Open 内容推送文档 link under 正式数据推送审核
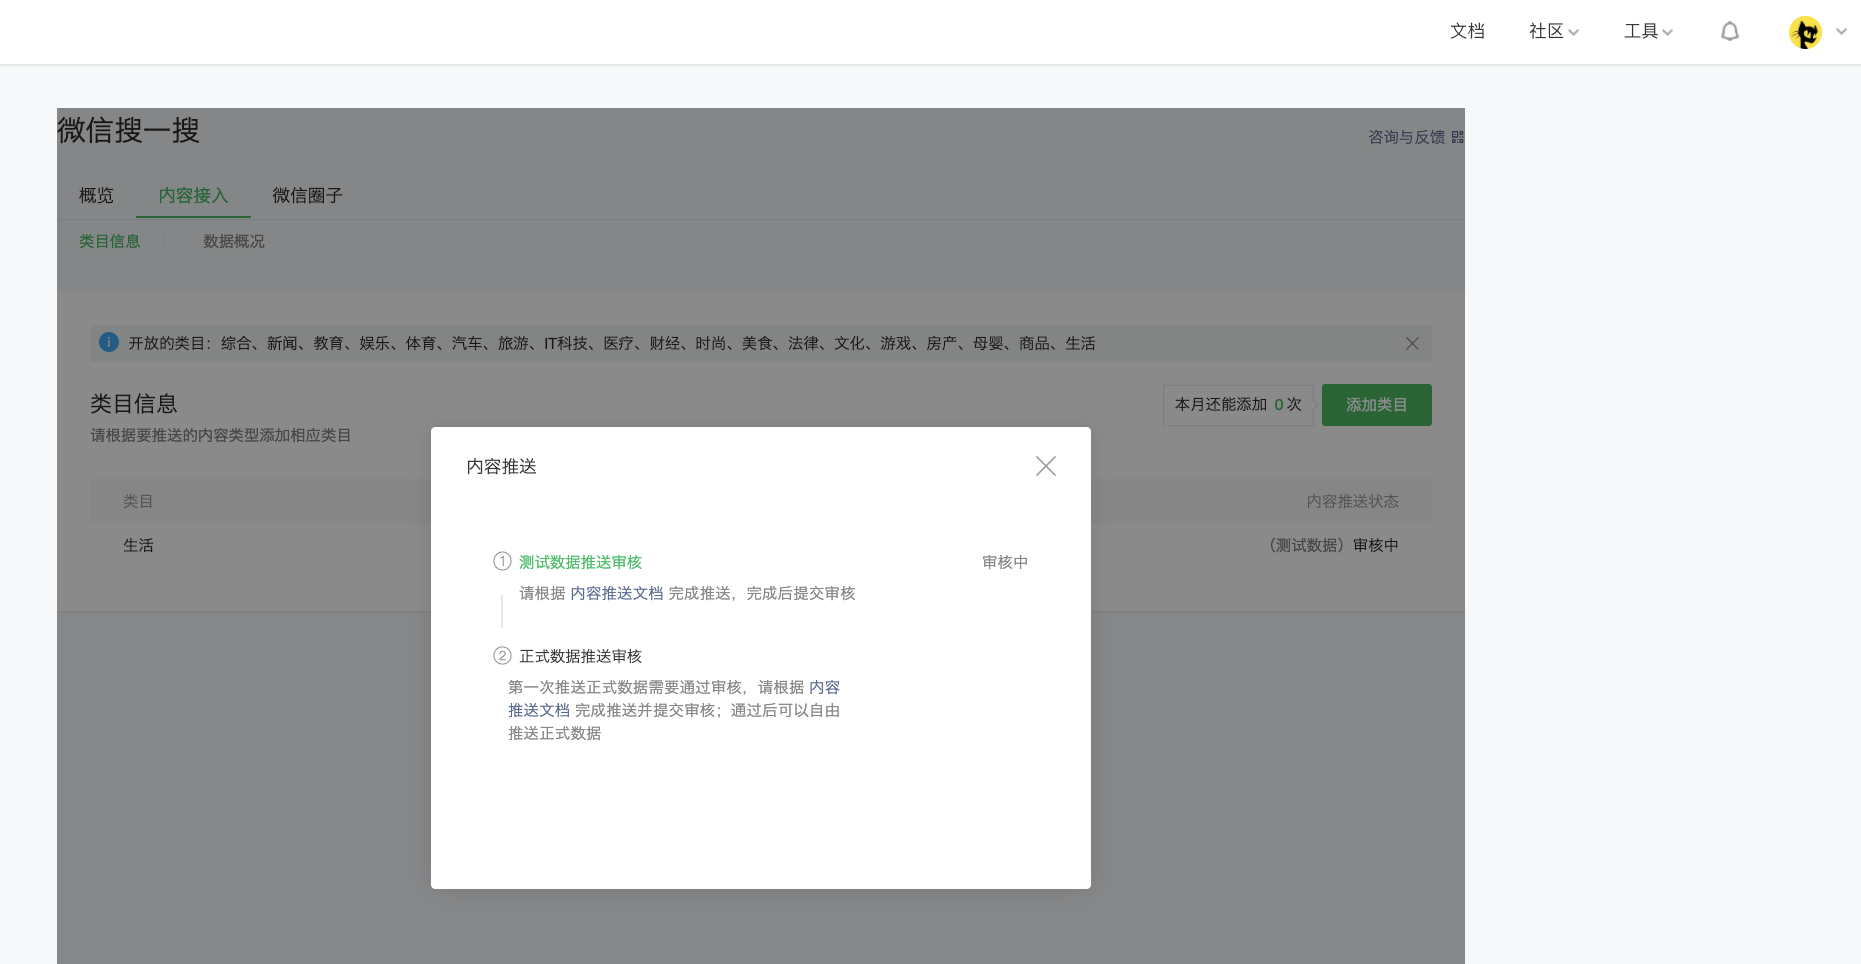Image resolution: width=1861 pixels, height=964 pixels. pos(539,710)
